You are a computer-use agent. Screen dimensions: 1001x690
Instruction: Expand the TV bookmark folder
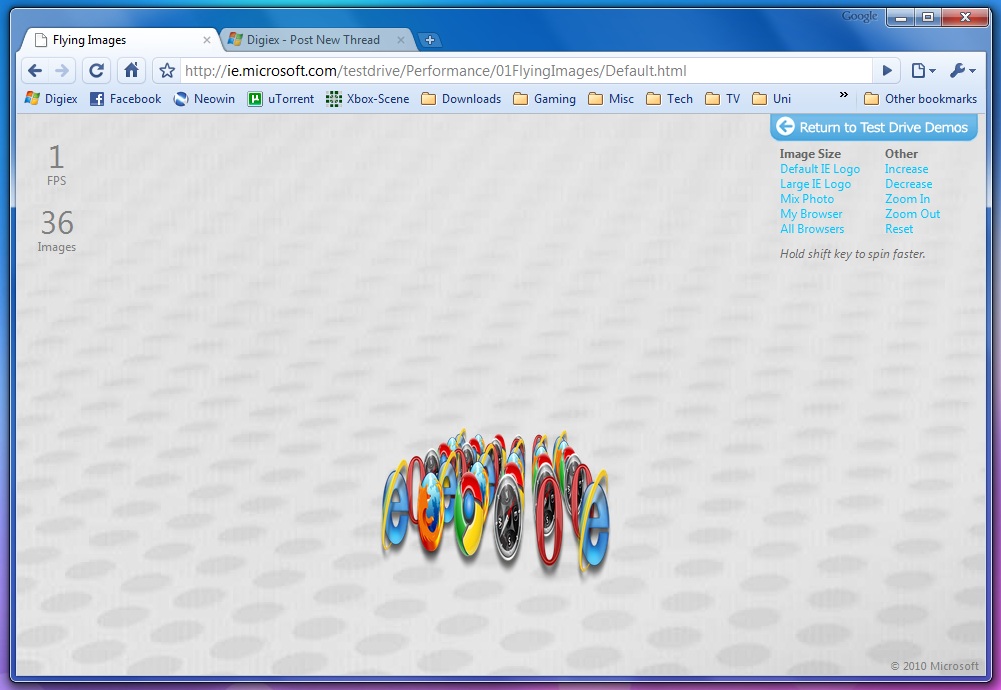point(723,99)
